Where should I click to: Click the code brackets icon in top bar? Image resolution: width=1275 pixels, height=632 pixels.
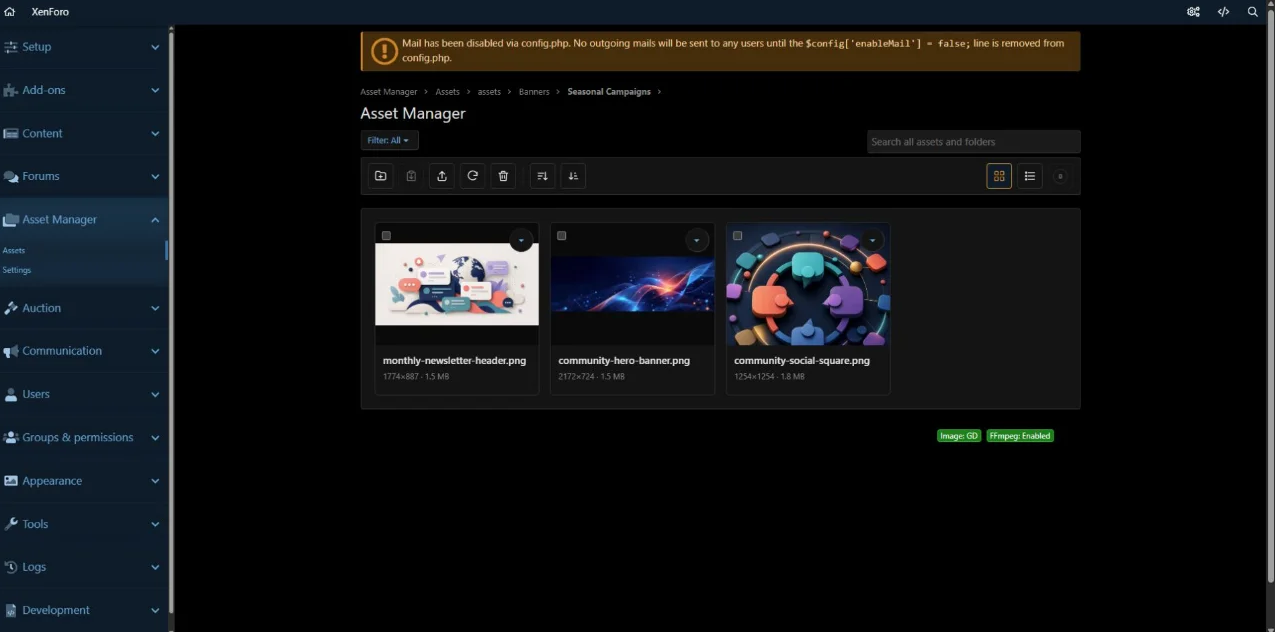(x=1223, y=12)
